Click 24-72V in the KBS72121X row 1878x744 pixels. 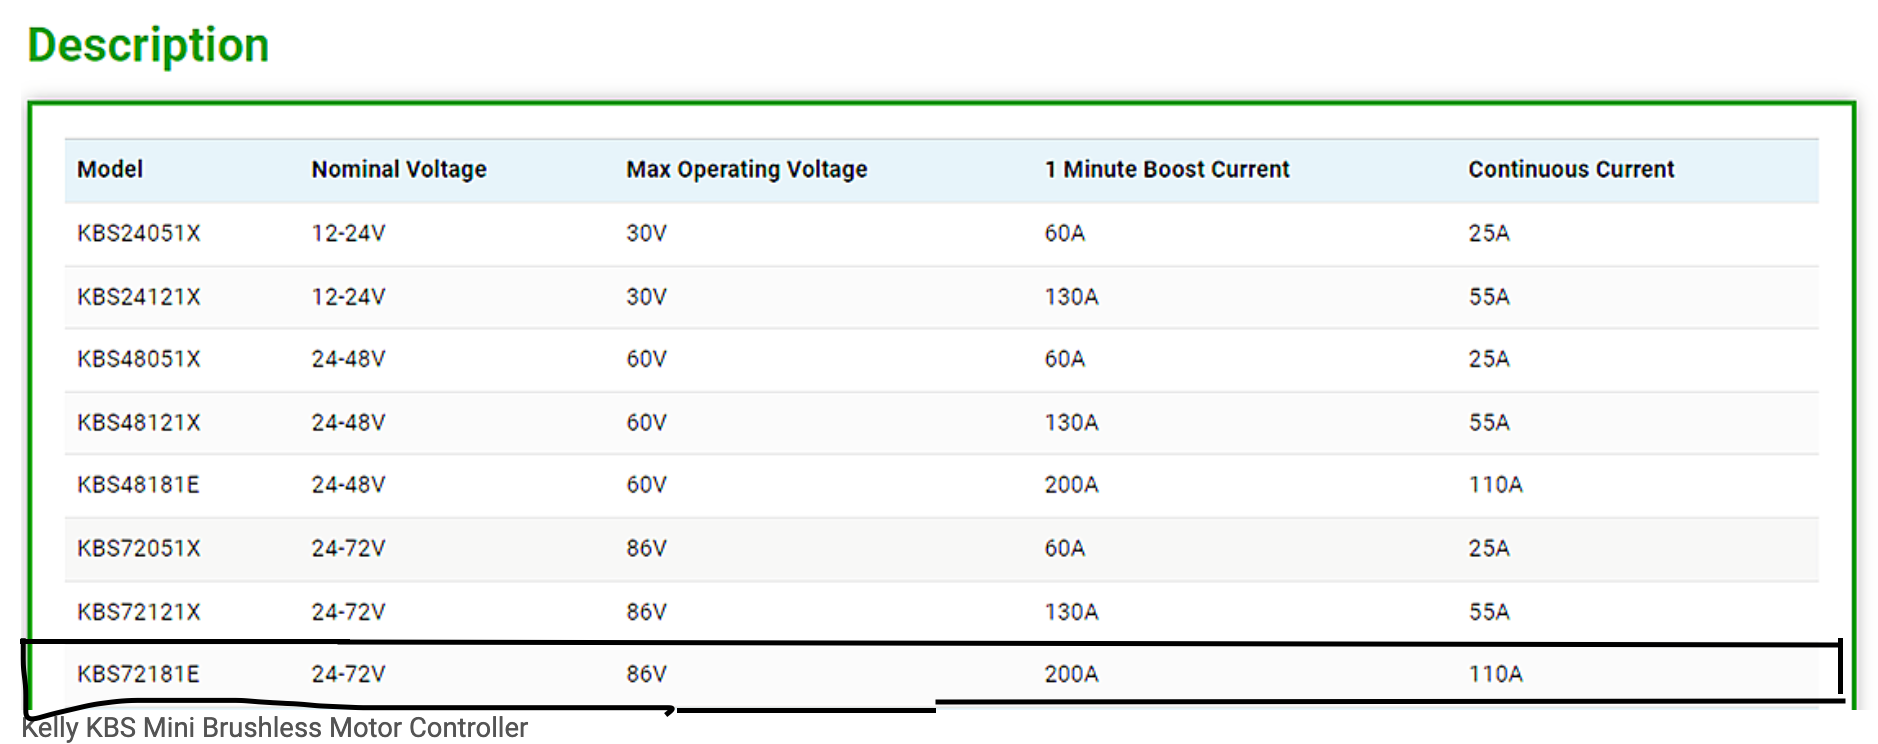[x=348, y=612]
